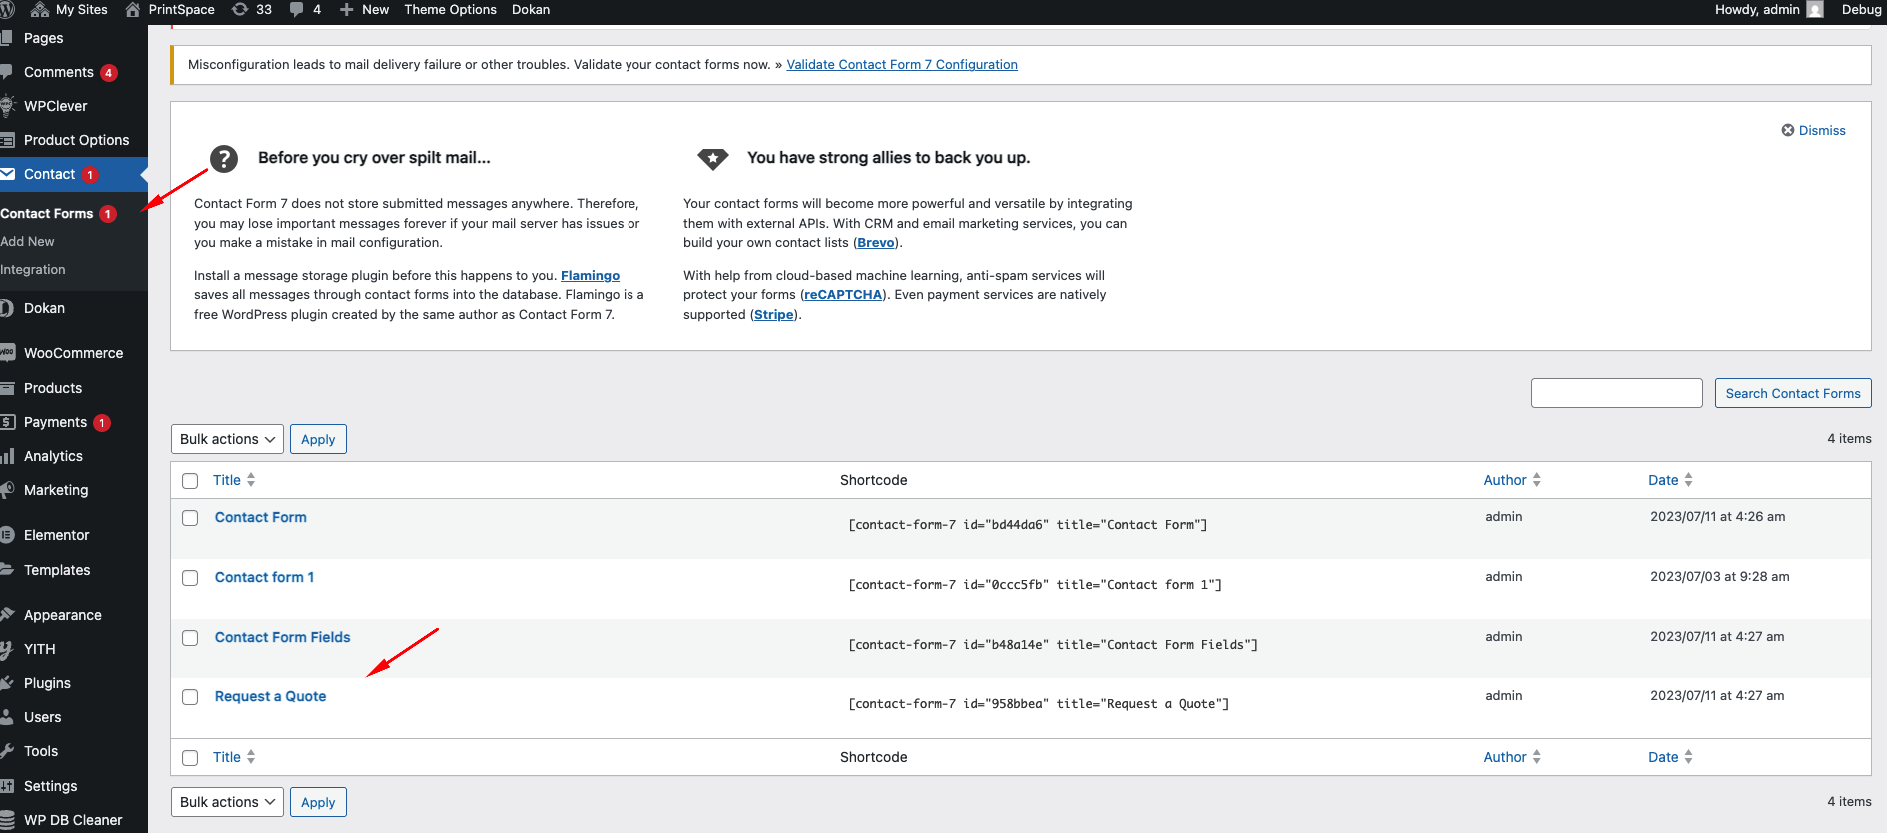
Task: Click the plus icon beside New
Action: 346,9
